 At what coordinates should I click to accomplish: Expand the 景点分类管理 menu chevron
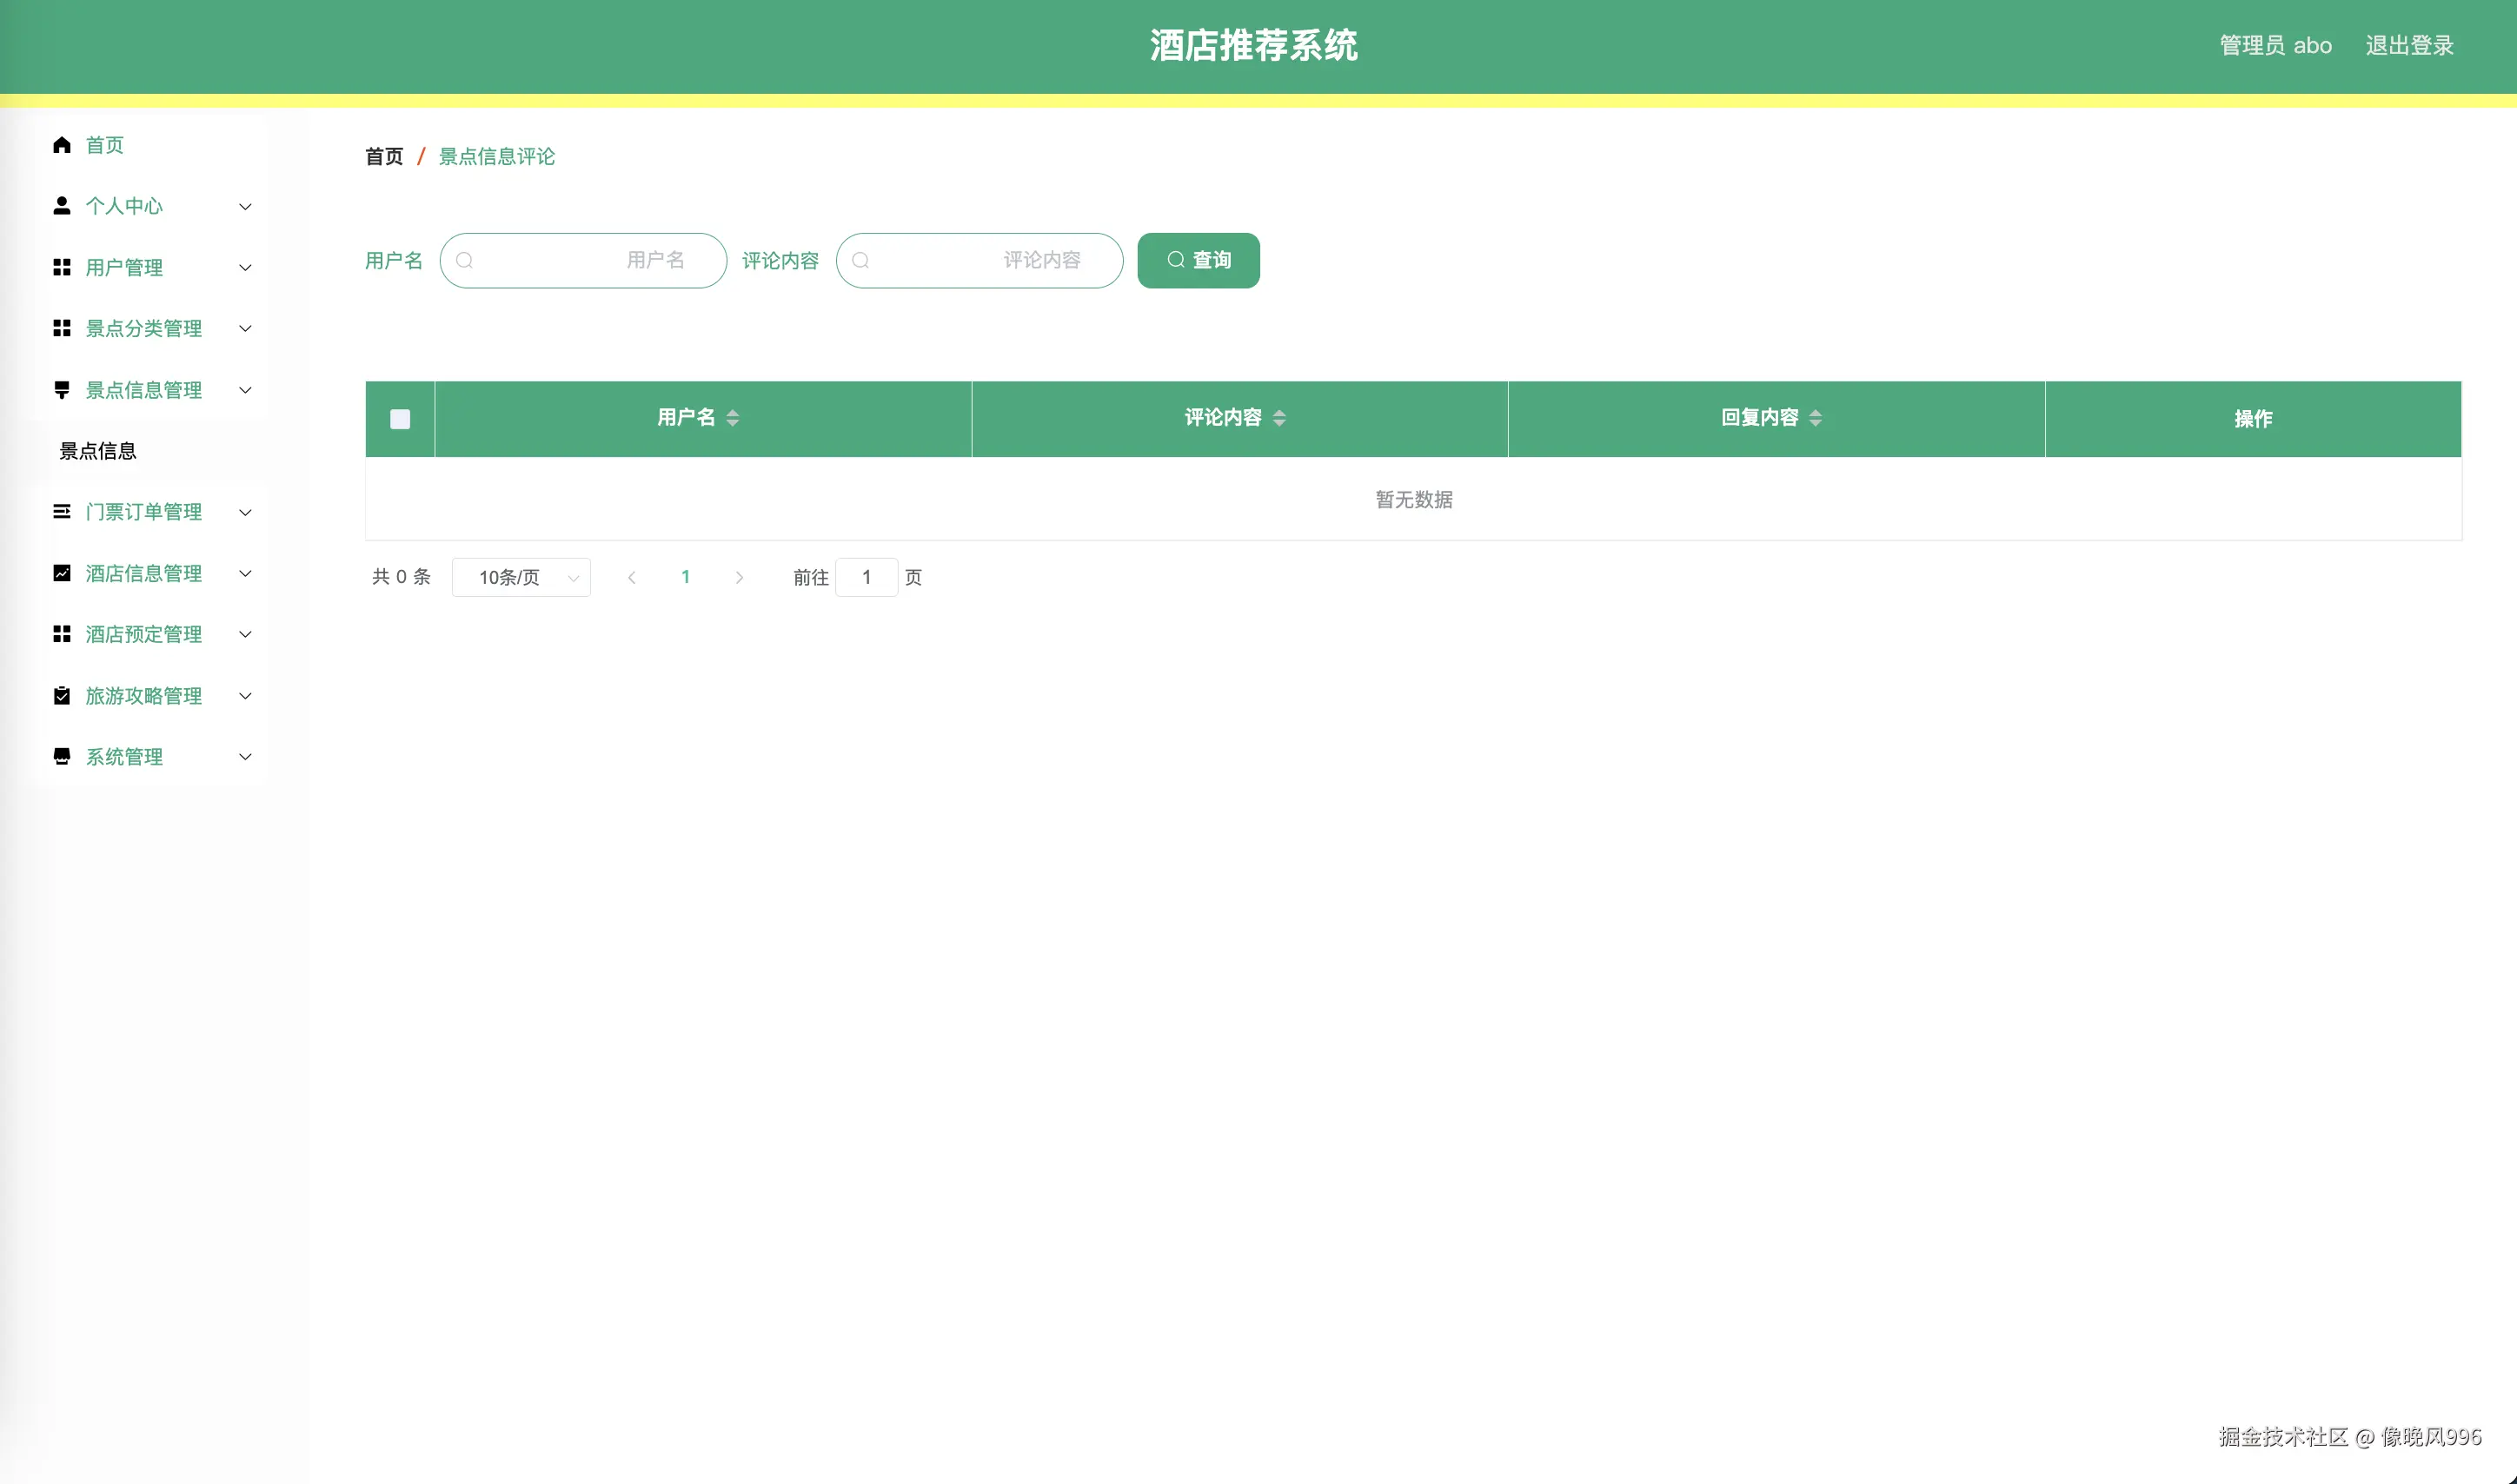point(245,328)
